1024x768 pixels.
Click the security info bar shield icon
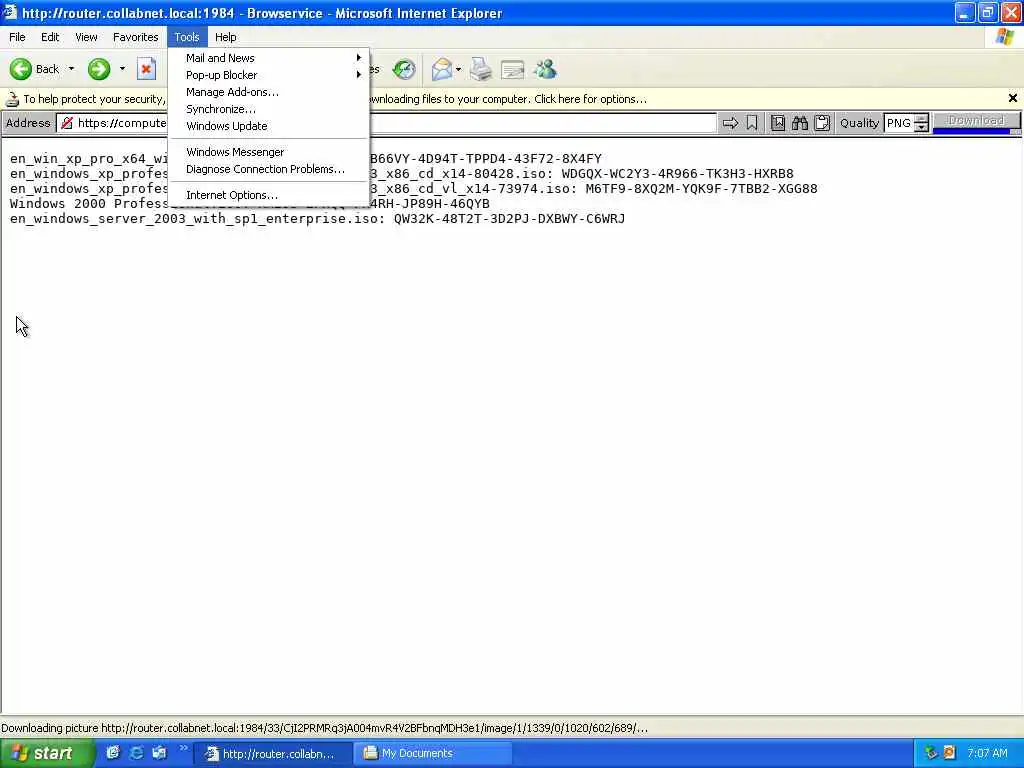12,99
